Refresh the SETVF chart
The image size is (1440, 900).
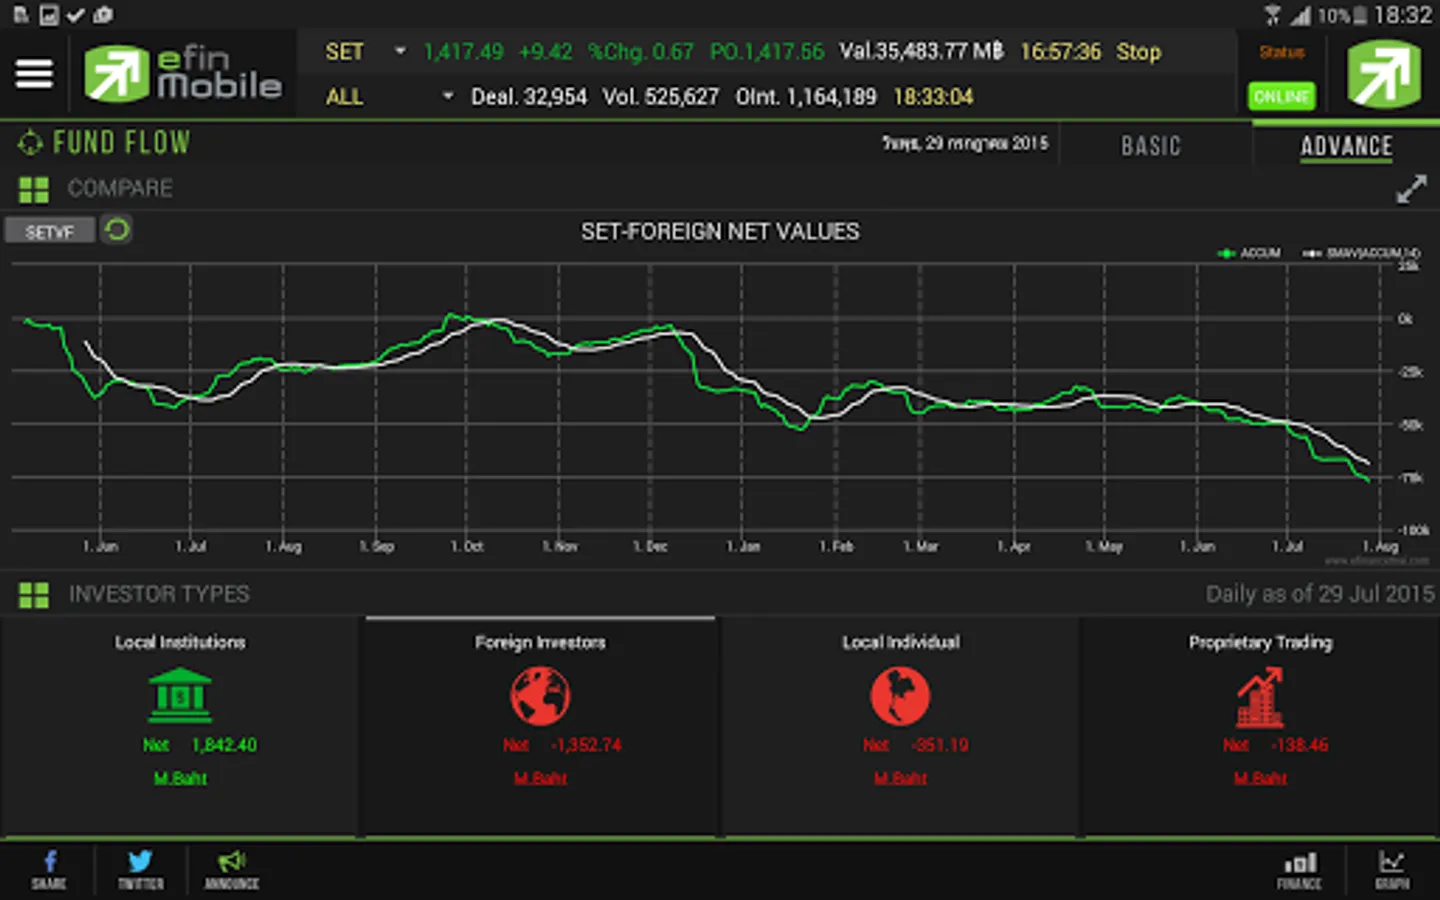click(x=117, y=230)
